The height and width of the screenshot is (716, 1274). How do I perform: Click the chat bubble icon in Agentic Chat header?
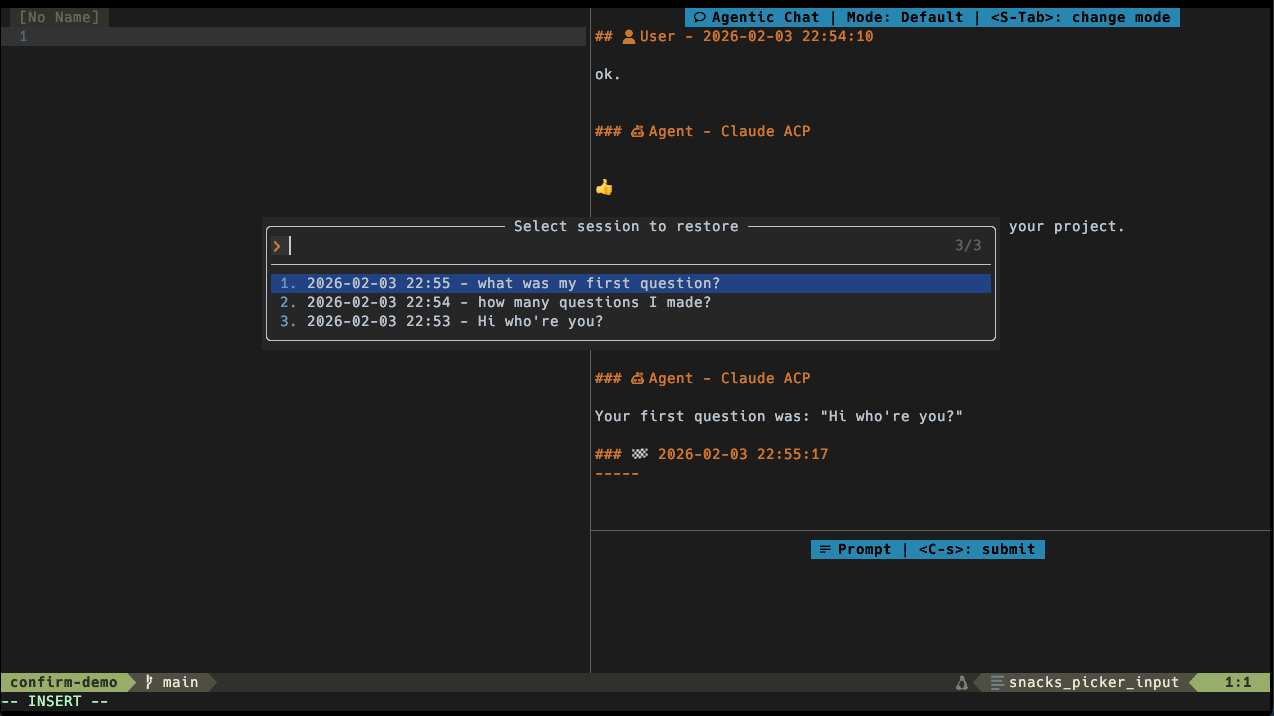[x=701, y=17]
